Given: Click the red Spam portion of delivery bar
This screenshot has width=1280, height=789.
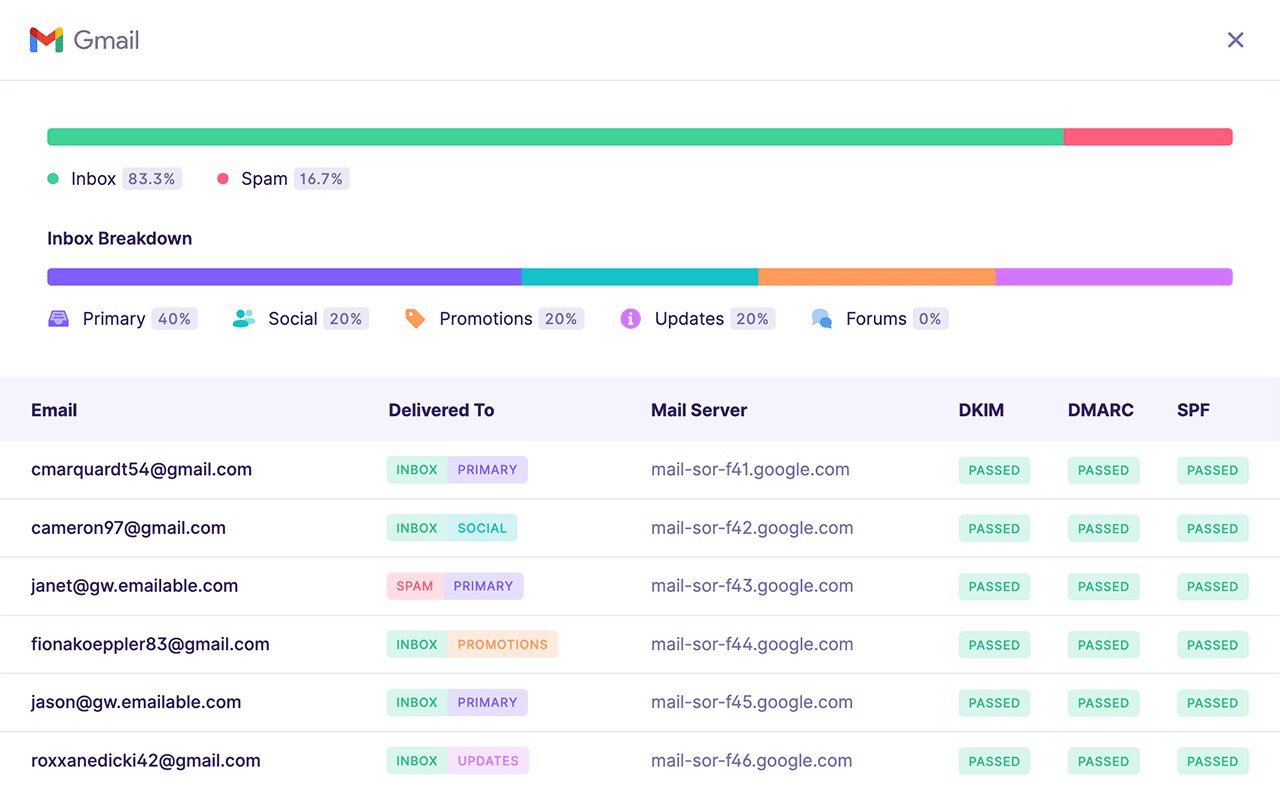Looking at the screenshot, I should click(x=1148, y=137).
